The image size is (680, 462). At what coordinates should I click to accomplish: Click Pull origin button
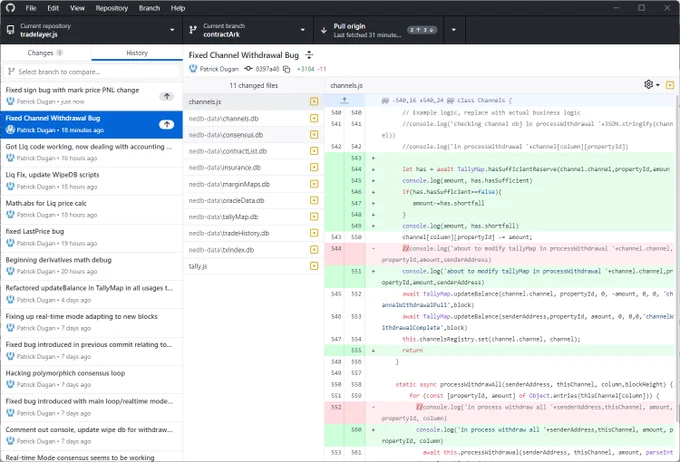(378, 30)
